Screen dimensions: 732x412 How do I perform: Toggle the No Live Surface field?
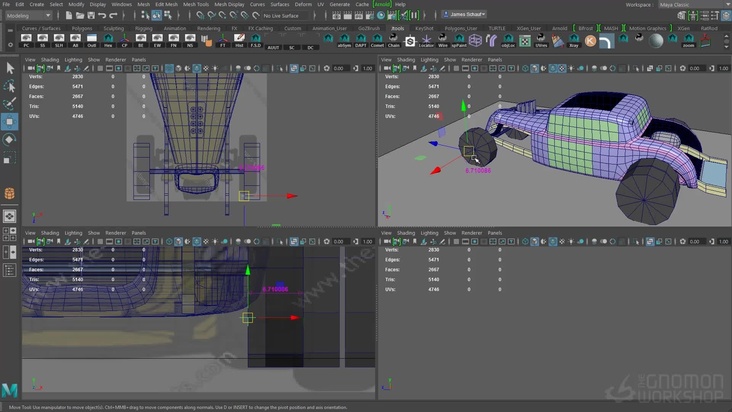coord(285,16)
